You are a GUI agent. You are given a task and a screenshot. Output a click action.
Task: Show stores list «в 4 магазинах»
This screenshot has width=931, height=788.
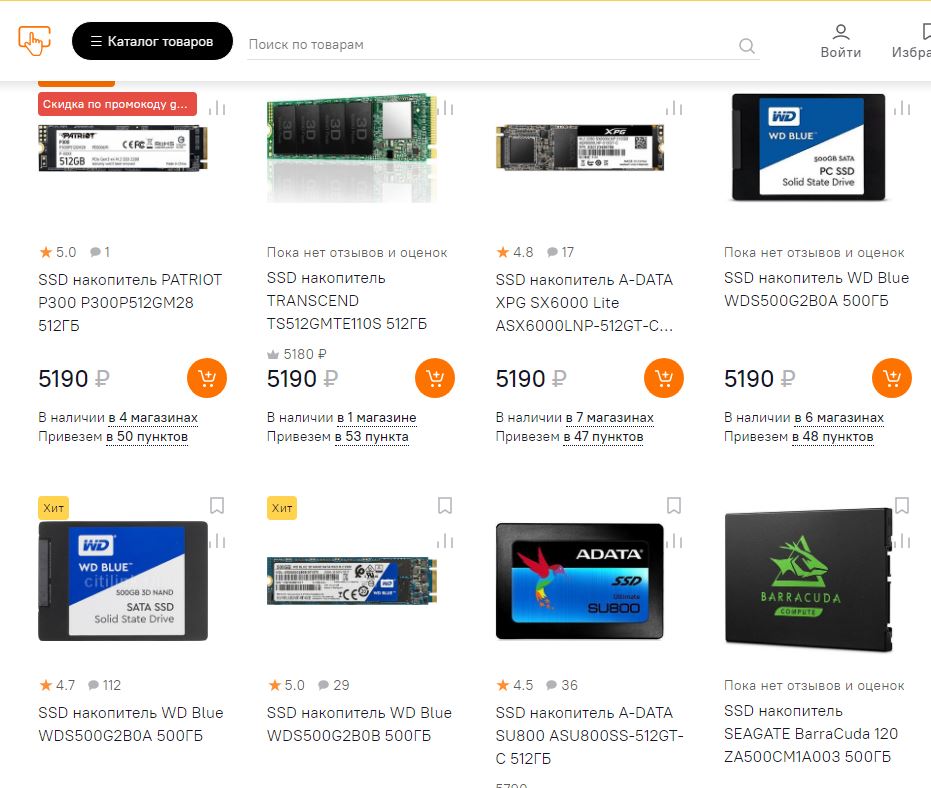153,417
